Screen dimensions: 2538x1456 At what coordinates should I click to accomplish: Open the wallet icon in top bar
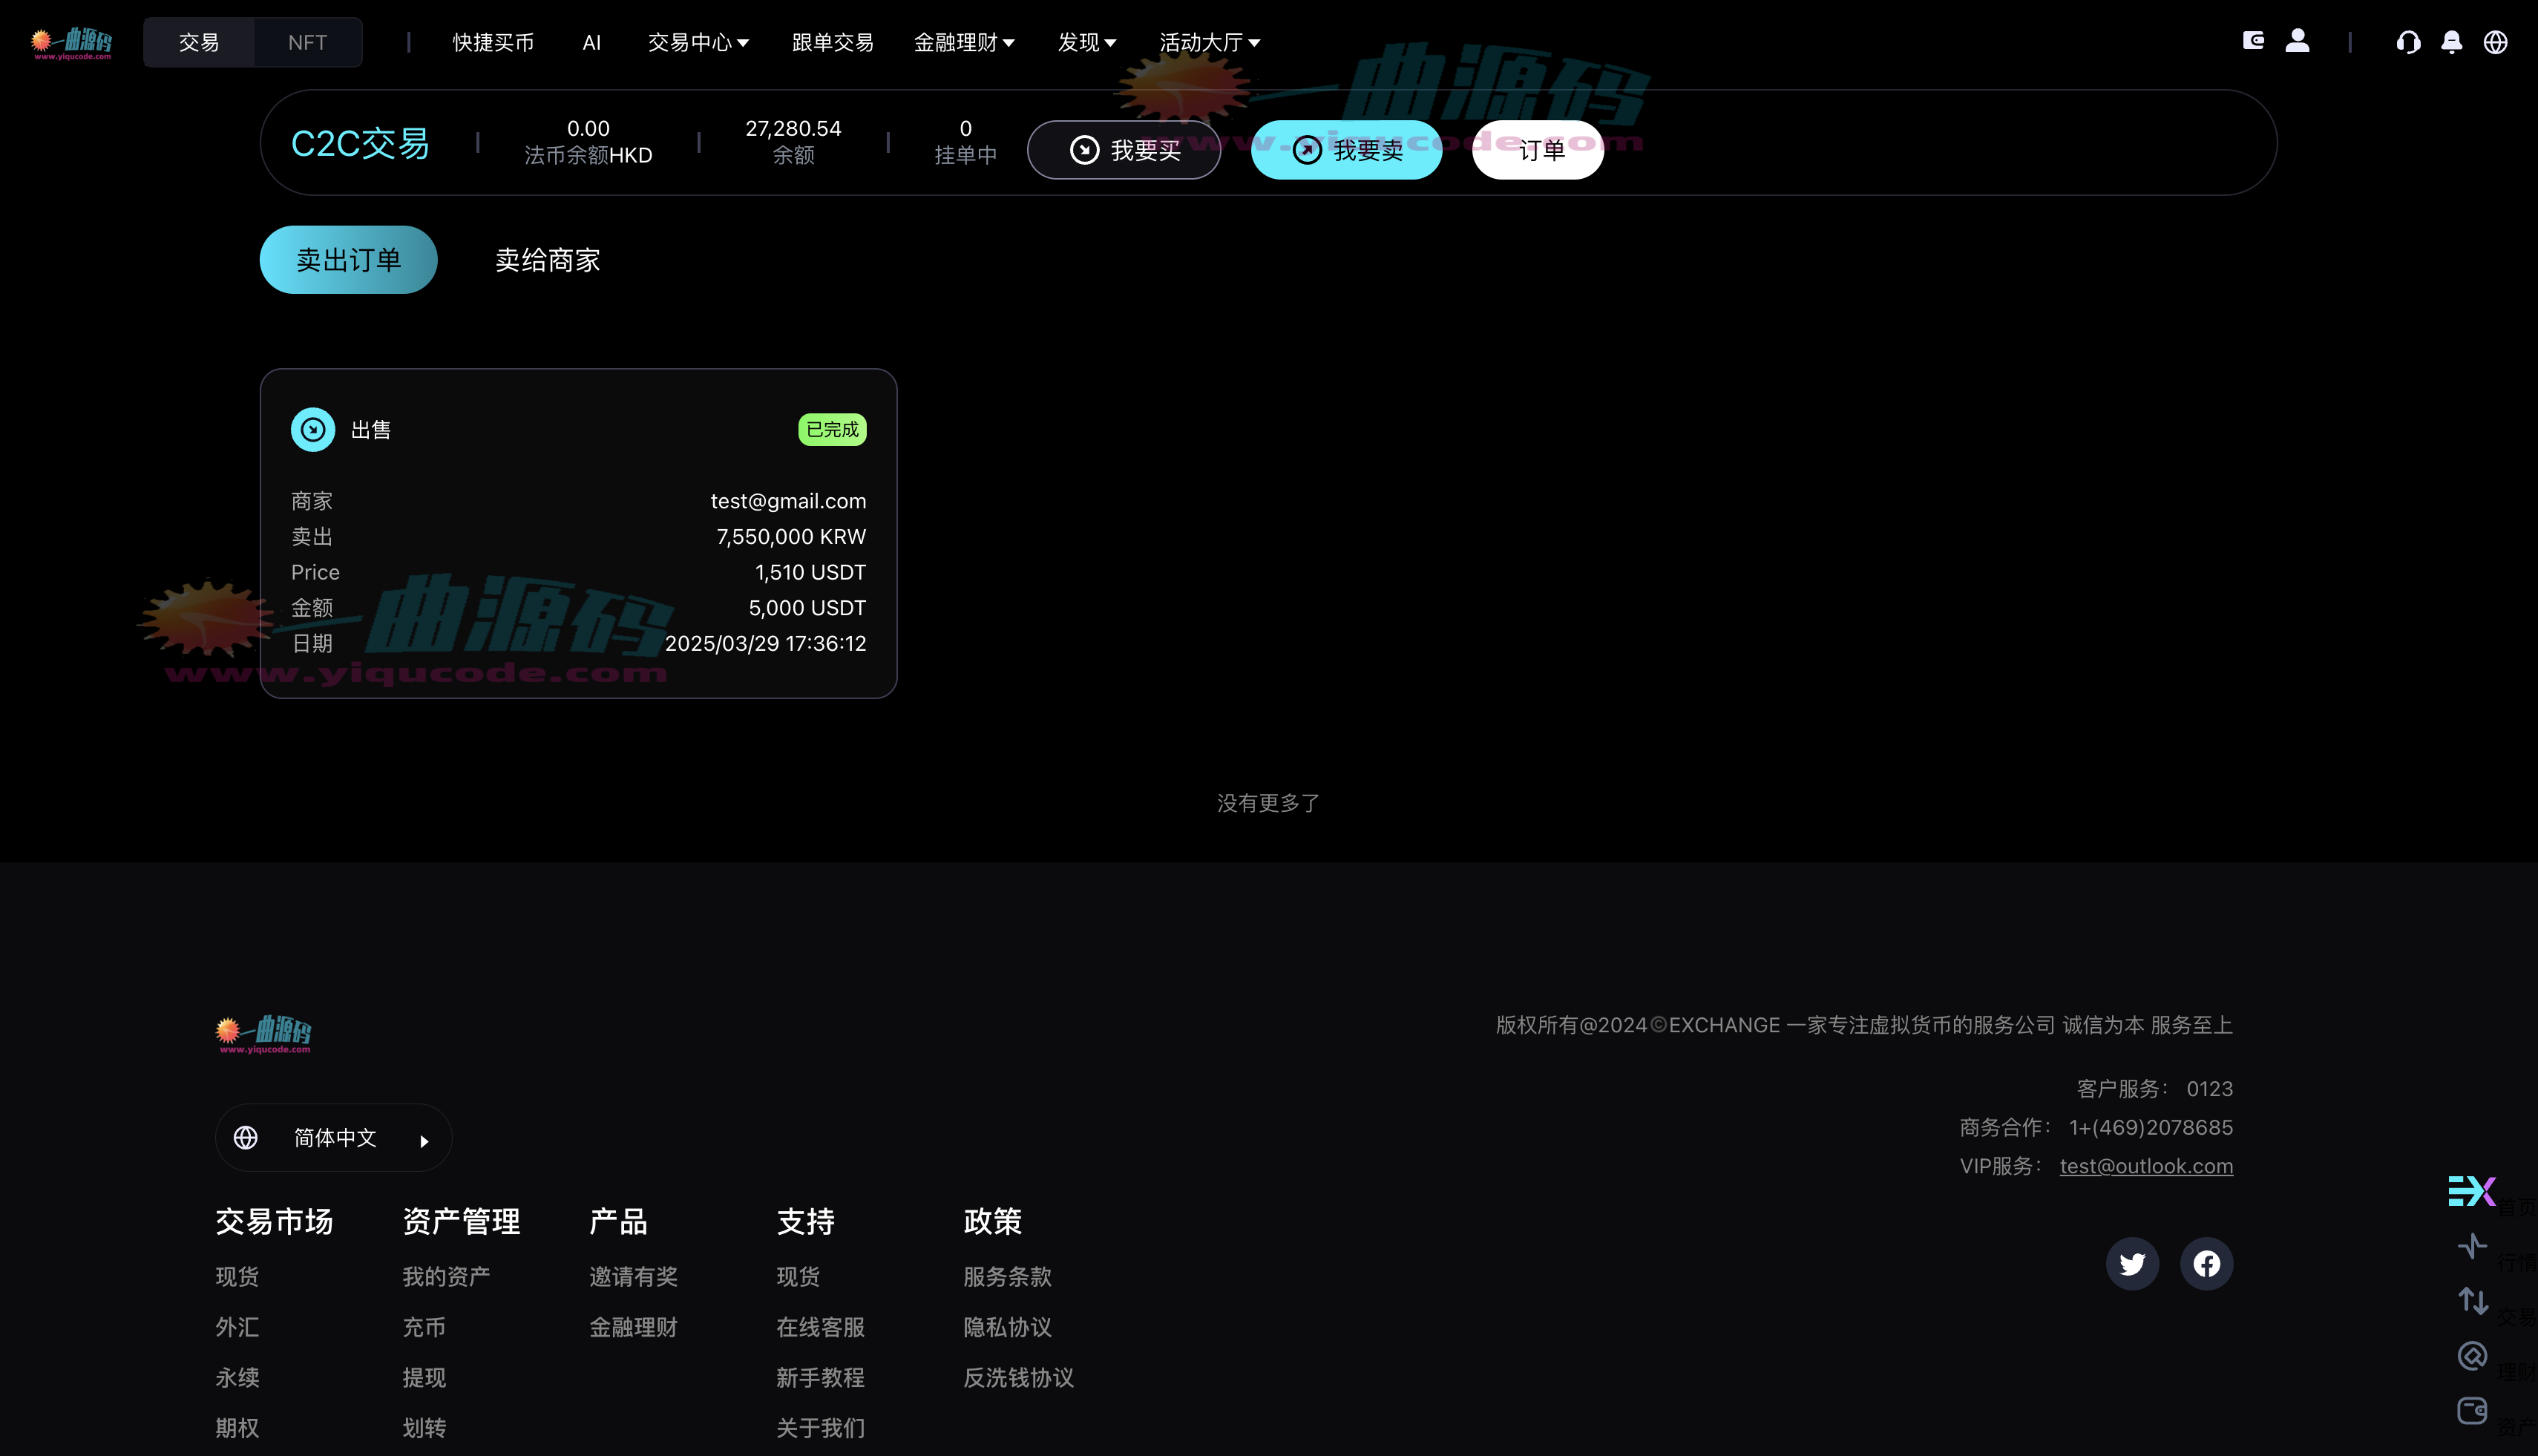(2254, 42)
